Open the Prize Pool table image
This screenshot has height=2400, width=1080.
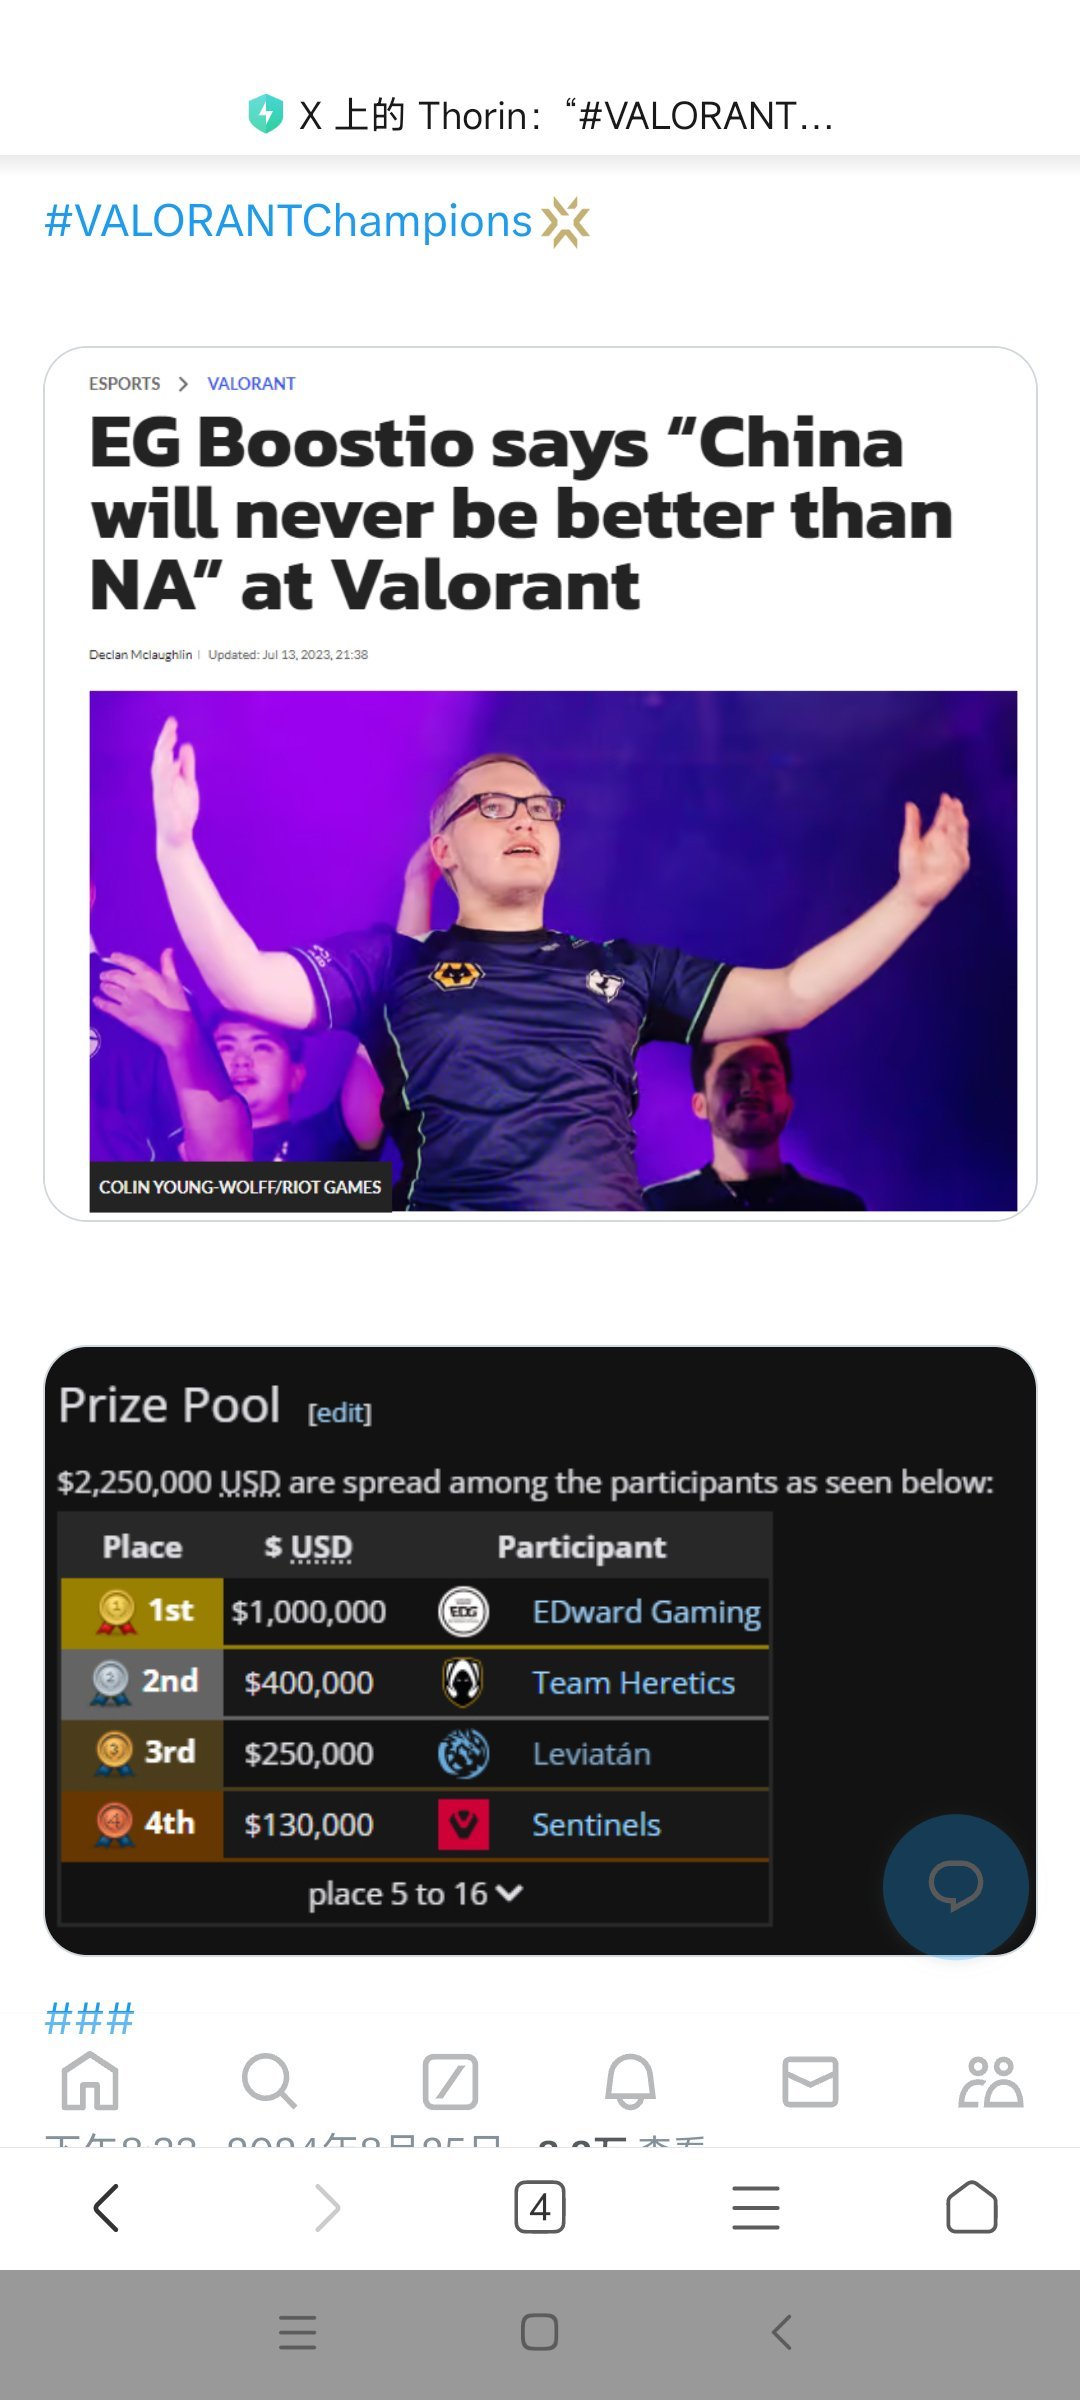pyautogui.click(x=540, y=1651)
